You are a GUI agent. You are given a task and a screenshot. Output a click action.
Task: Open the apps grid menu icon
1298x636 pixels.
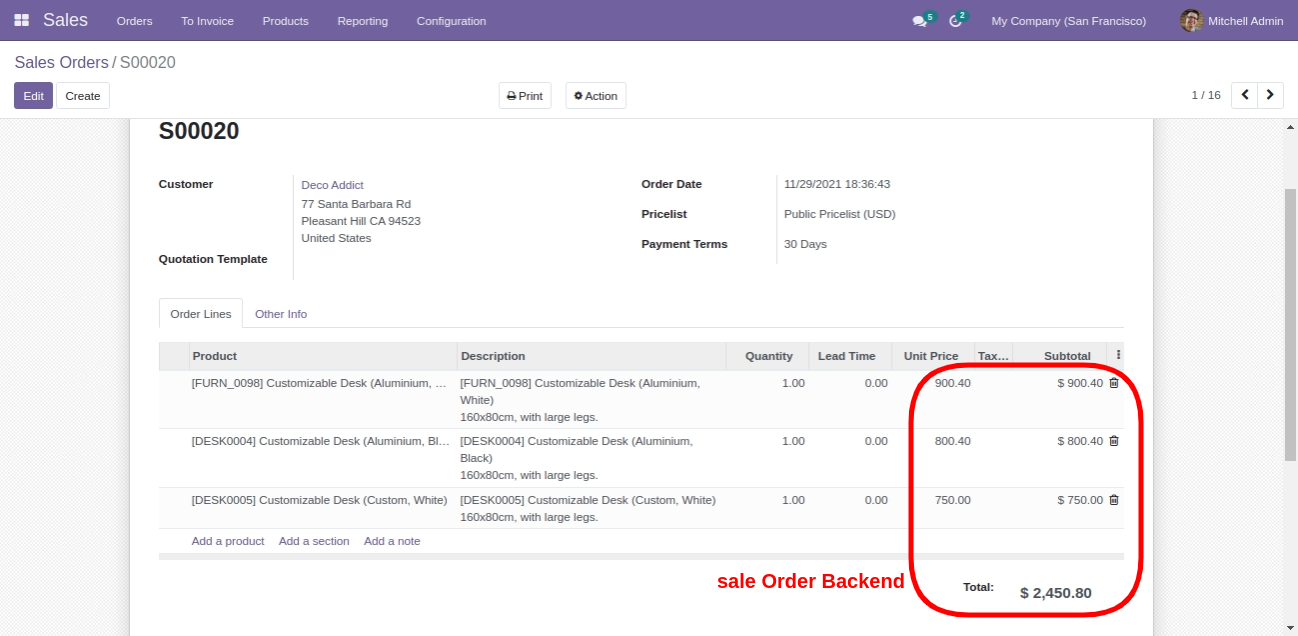[x=21, y=20]
